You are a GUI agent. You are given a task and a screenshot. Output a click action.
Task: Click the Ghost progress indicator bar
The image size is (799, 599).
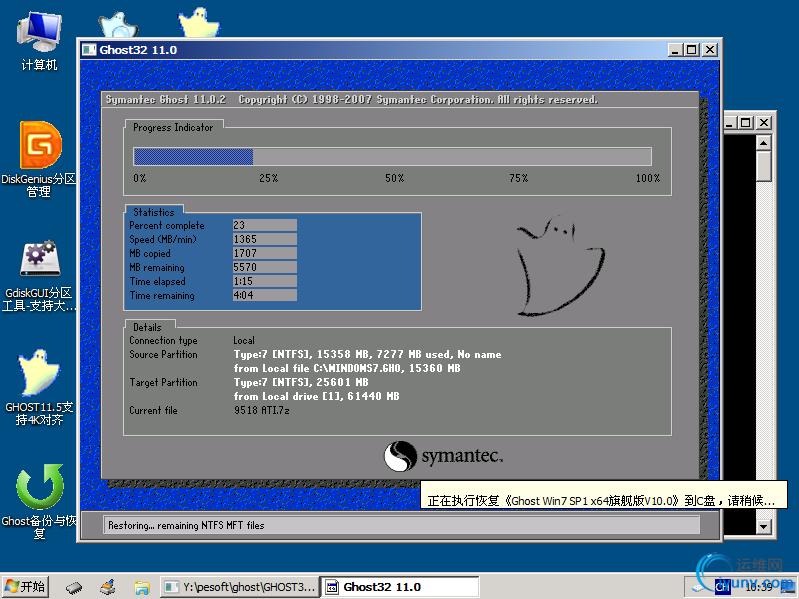pos(392,156)
